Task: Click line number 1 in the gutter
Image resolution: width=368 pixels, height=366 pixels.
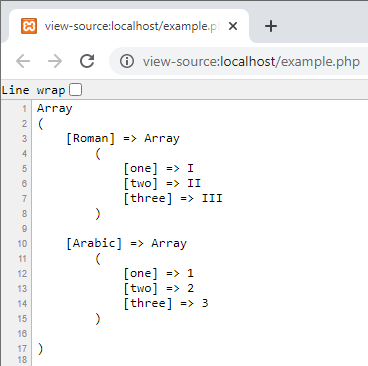Action: [x=24, y=109]
